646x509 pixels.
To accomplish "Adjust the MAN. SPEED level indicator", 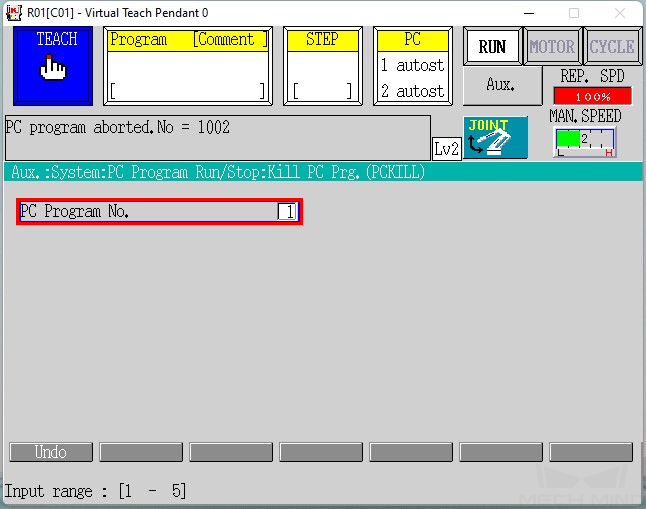I will click(585, 142).
